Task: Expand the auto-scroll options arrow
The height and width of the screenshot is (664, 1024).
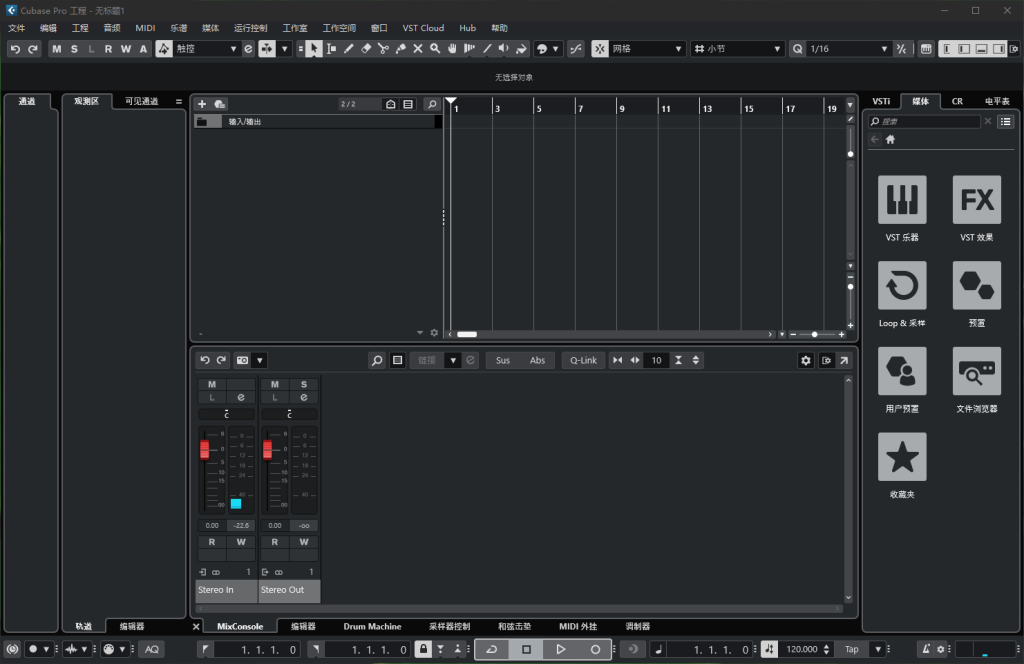Action: [x=285, y=49]
